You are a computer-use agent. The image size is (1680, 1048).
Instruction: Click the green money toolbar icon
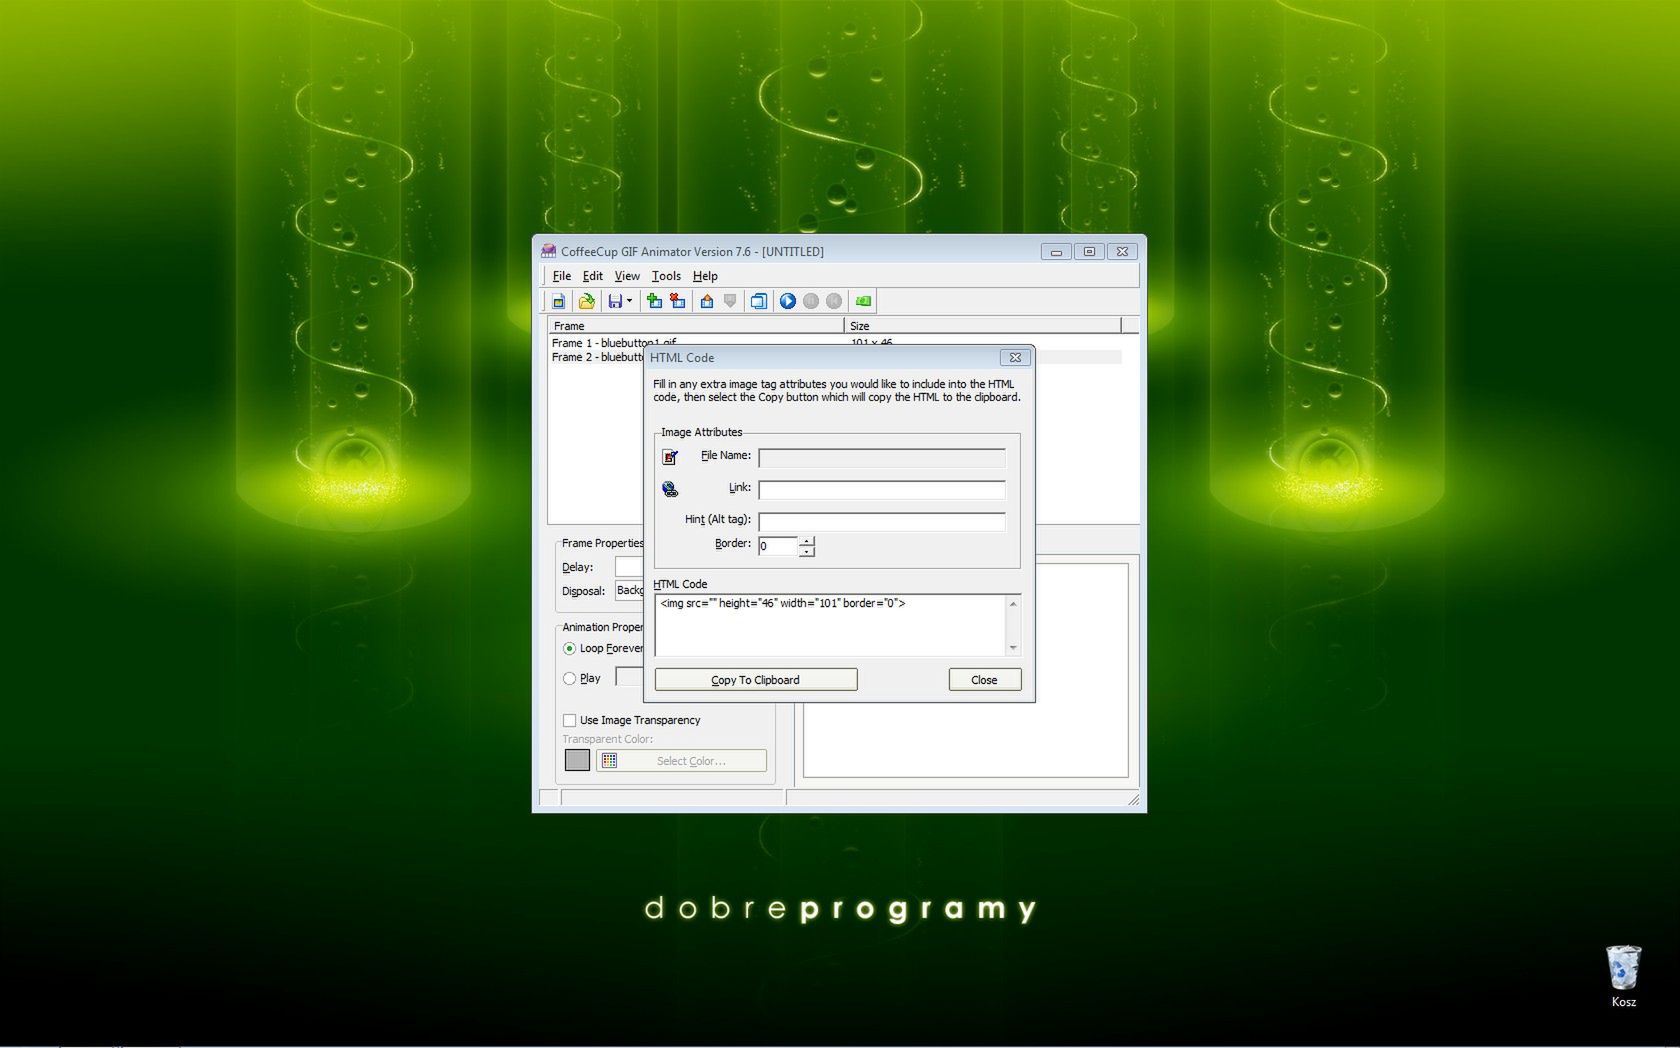click(x=863, y=301)
